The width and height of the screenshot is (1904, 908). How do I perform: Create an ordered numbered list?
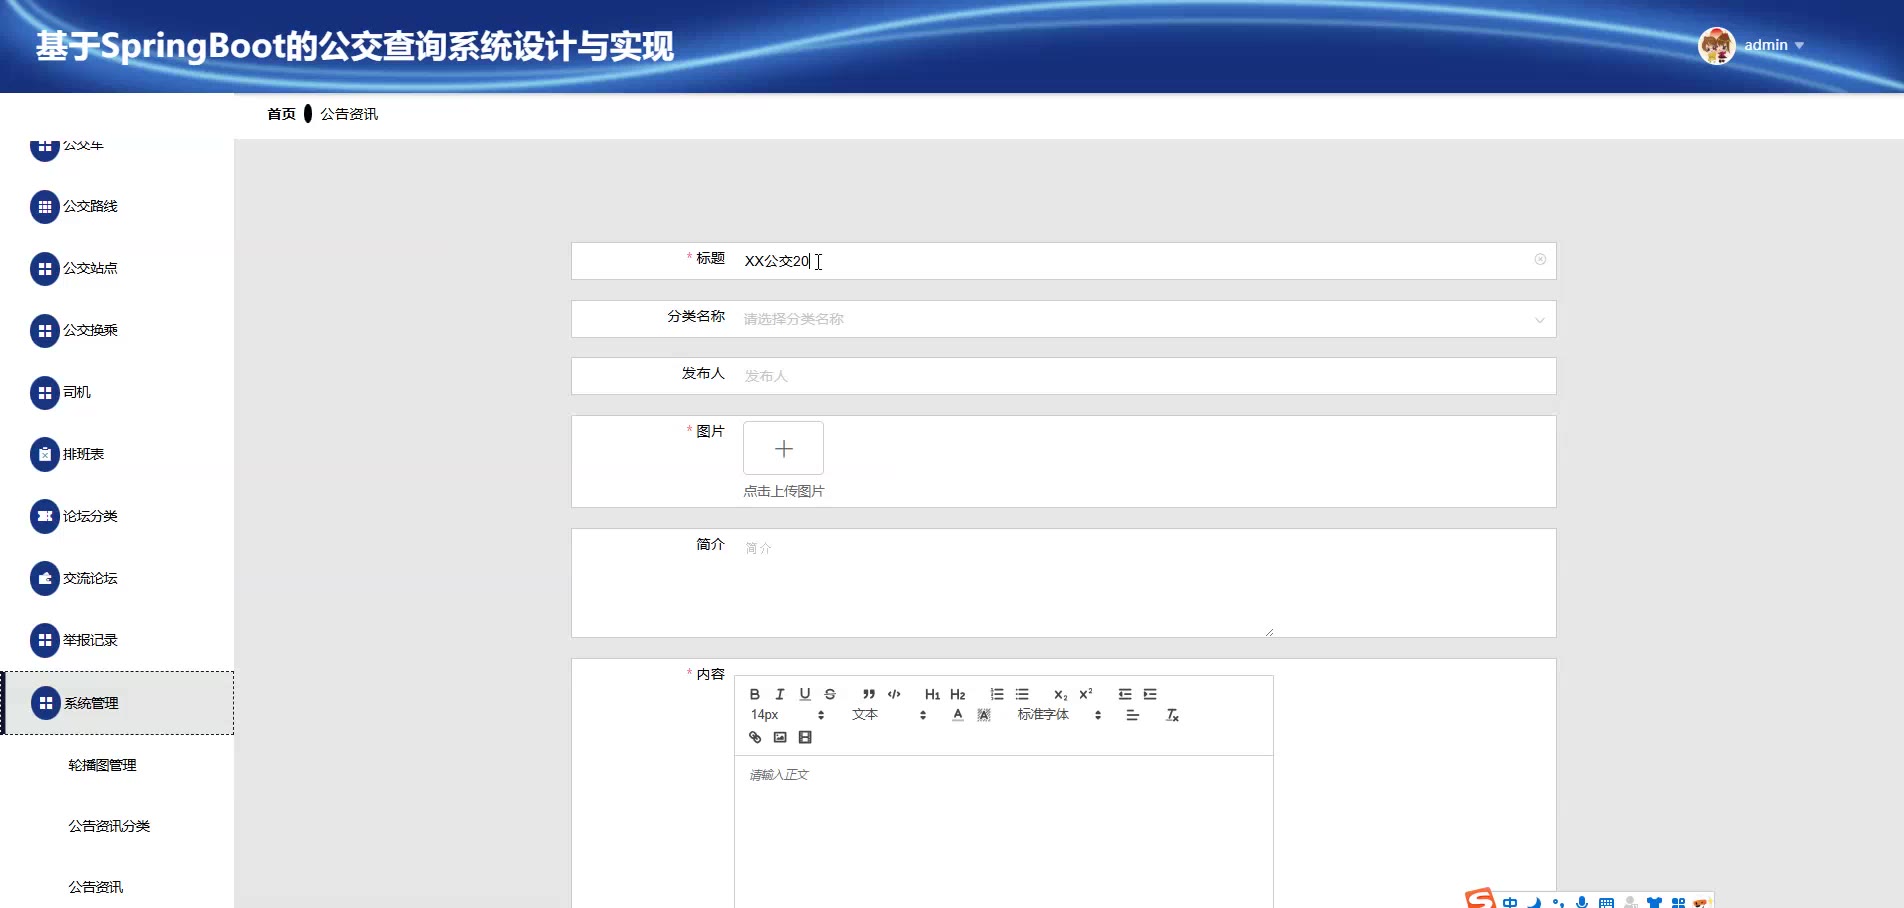pyautogui.click(x=997, y=694)
